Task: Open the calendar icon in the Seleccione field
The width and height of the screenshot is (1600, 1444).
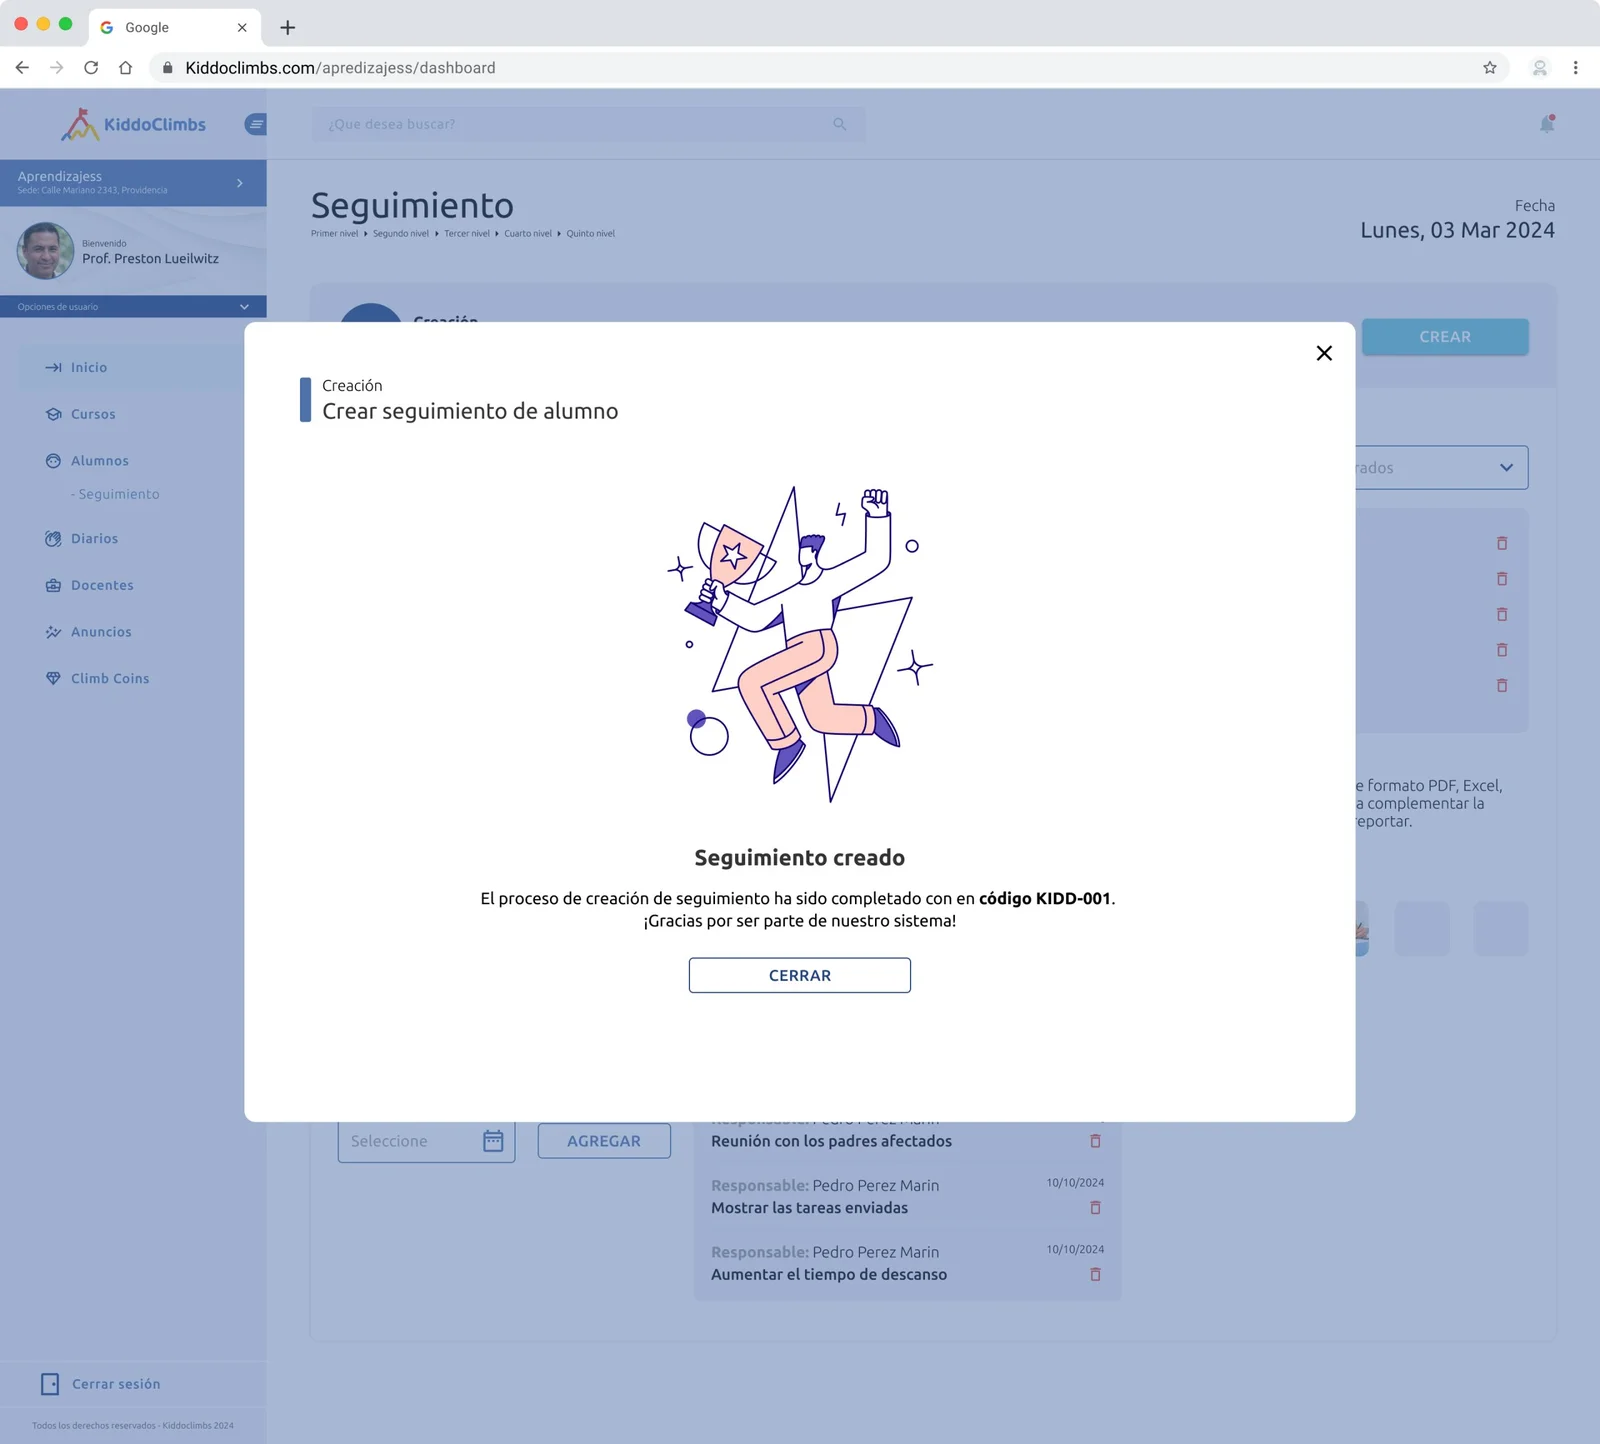Action: click(x=493, y=1141)
